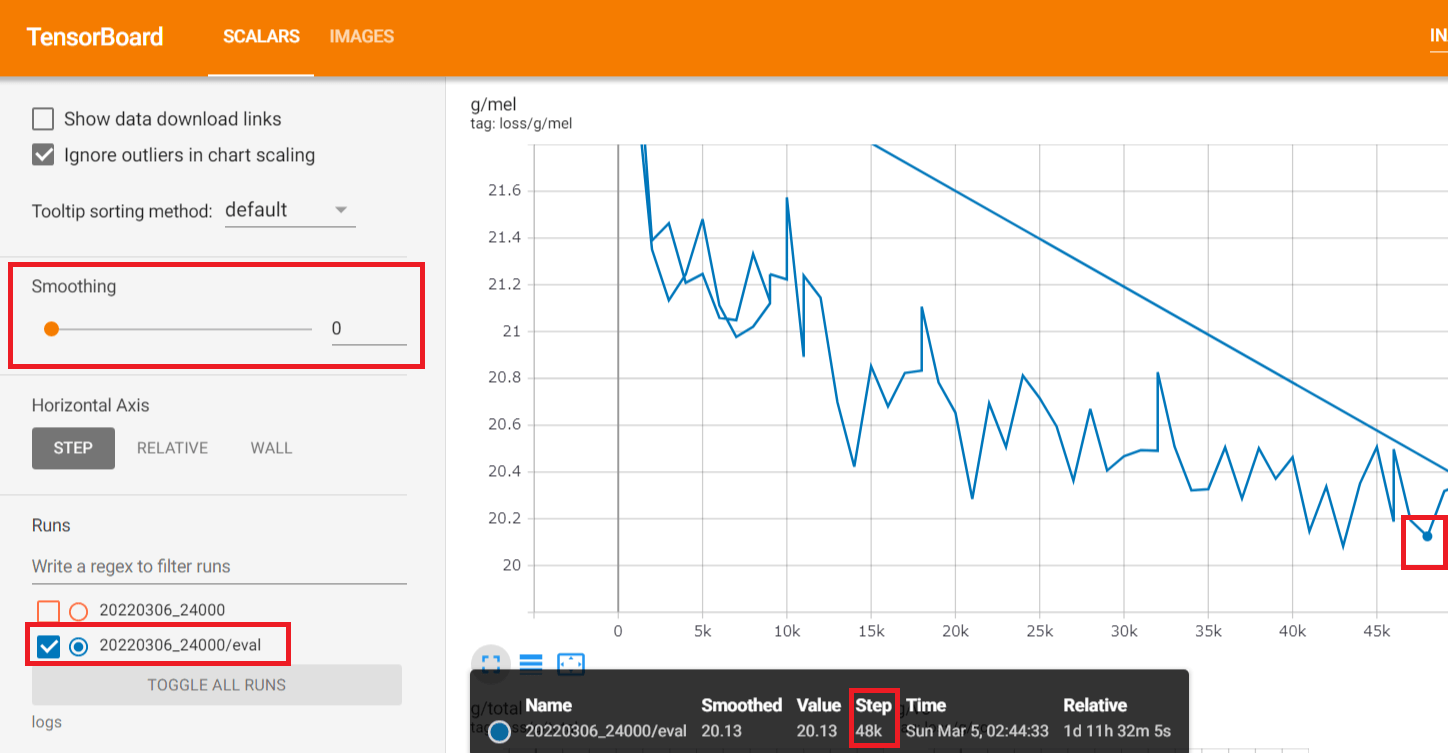Select STEP horizontal axis button
Screen dimensions: 1448x753
tap(73, 448)
